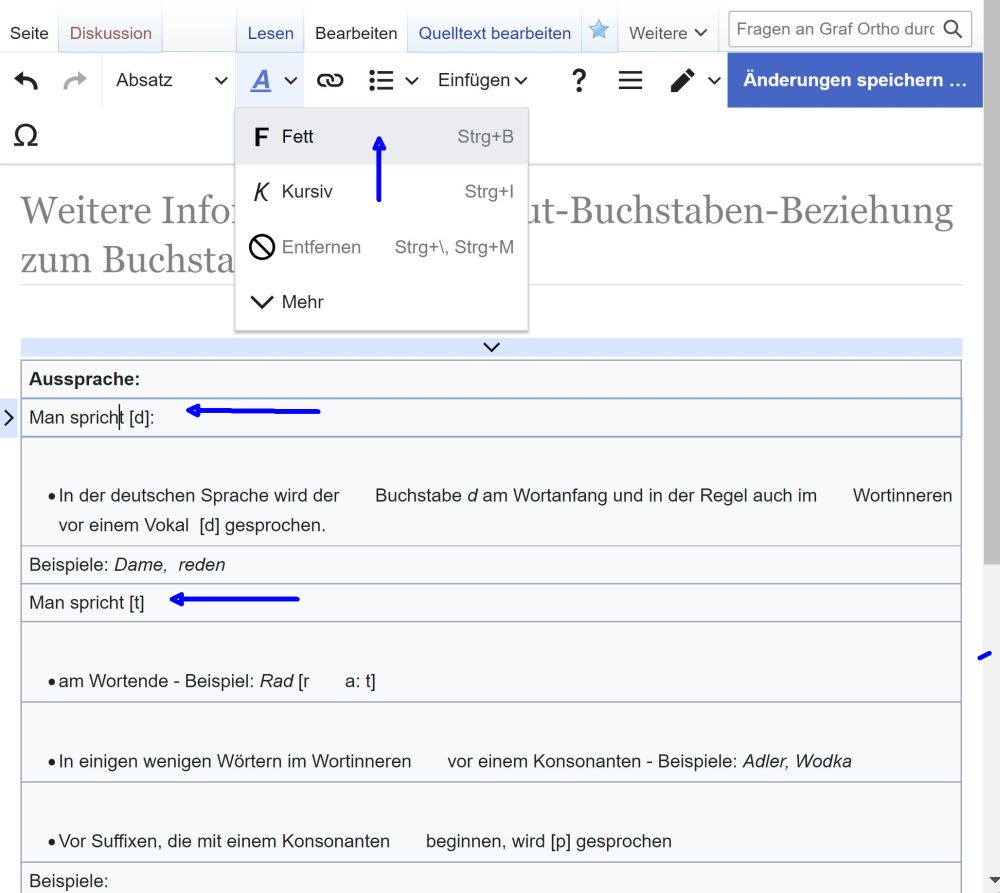Open the pencil edit mode dropdown
Image resolution: width=1000 pixels, height=893 pixels.
pyautogui.click(x=694, y=81)
